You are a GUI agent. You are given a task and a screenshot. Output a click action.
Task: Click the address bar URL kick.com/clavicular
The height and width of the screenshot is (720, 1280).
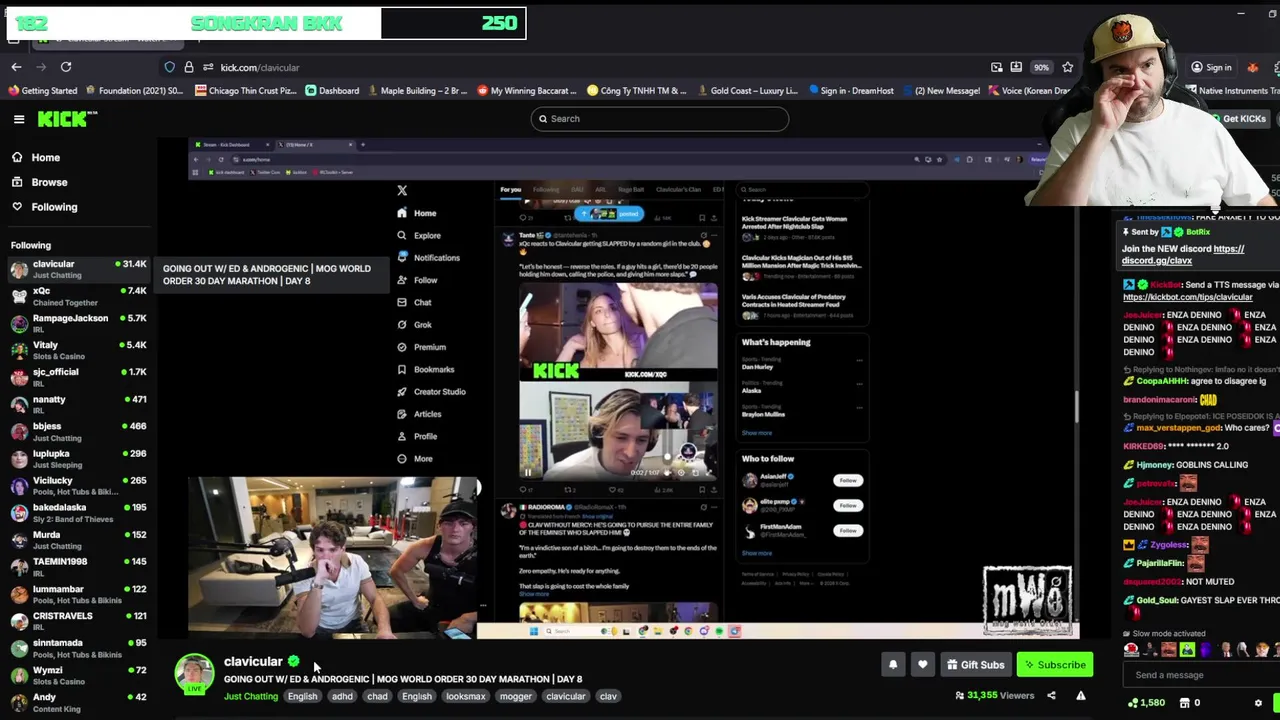260,67
